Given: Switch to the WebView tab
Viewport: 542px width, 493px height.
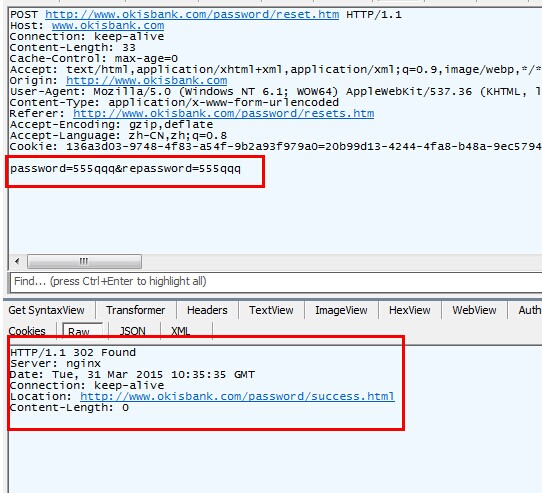Looking at the screenshot, I should point(474,310).
